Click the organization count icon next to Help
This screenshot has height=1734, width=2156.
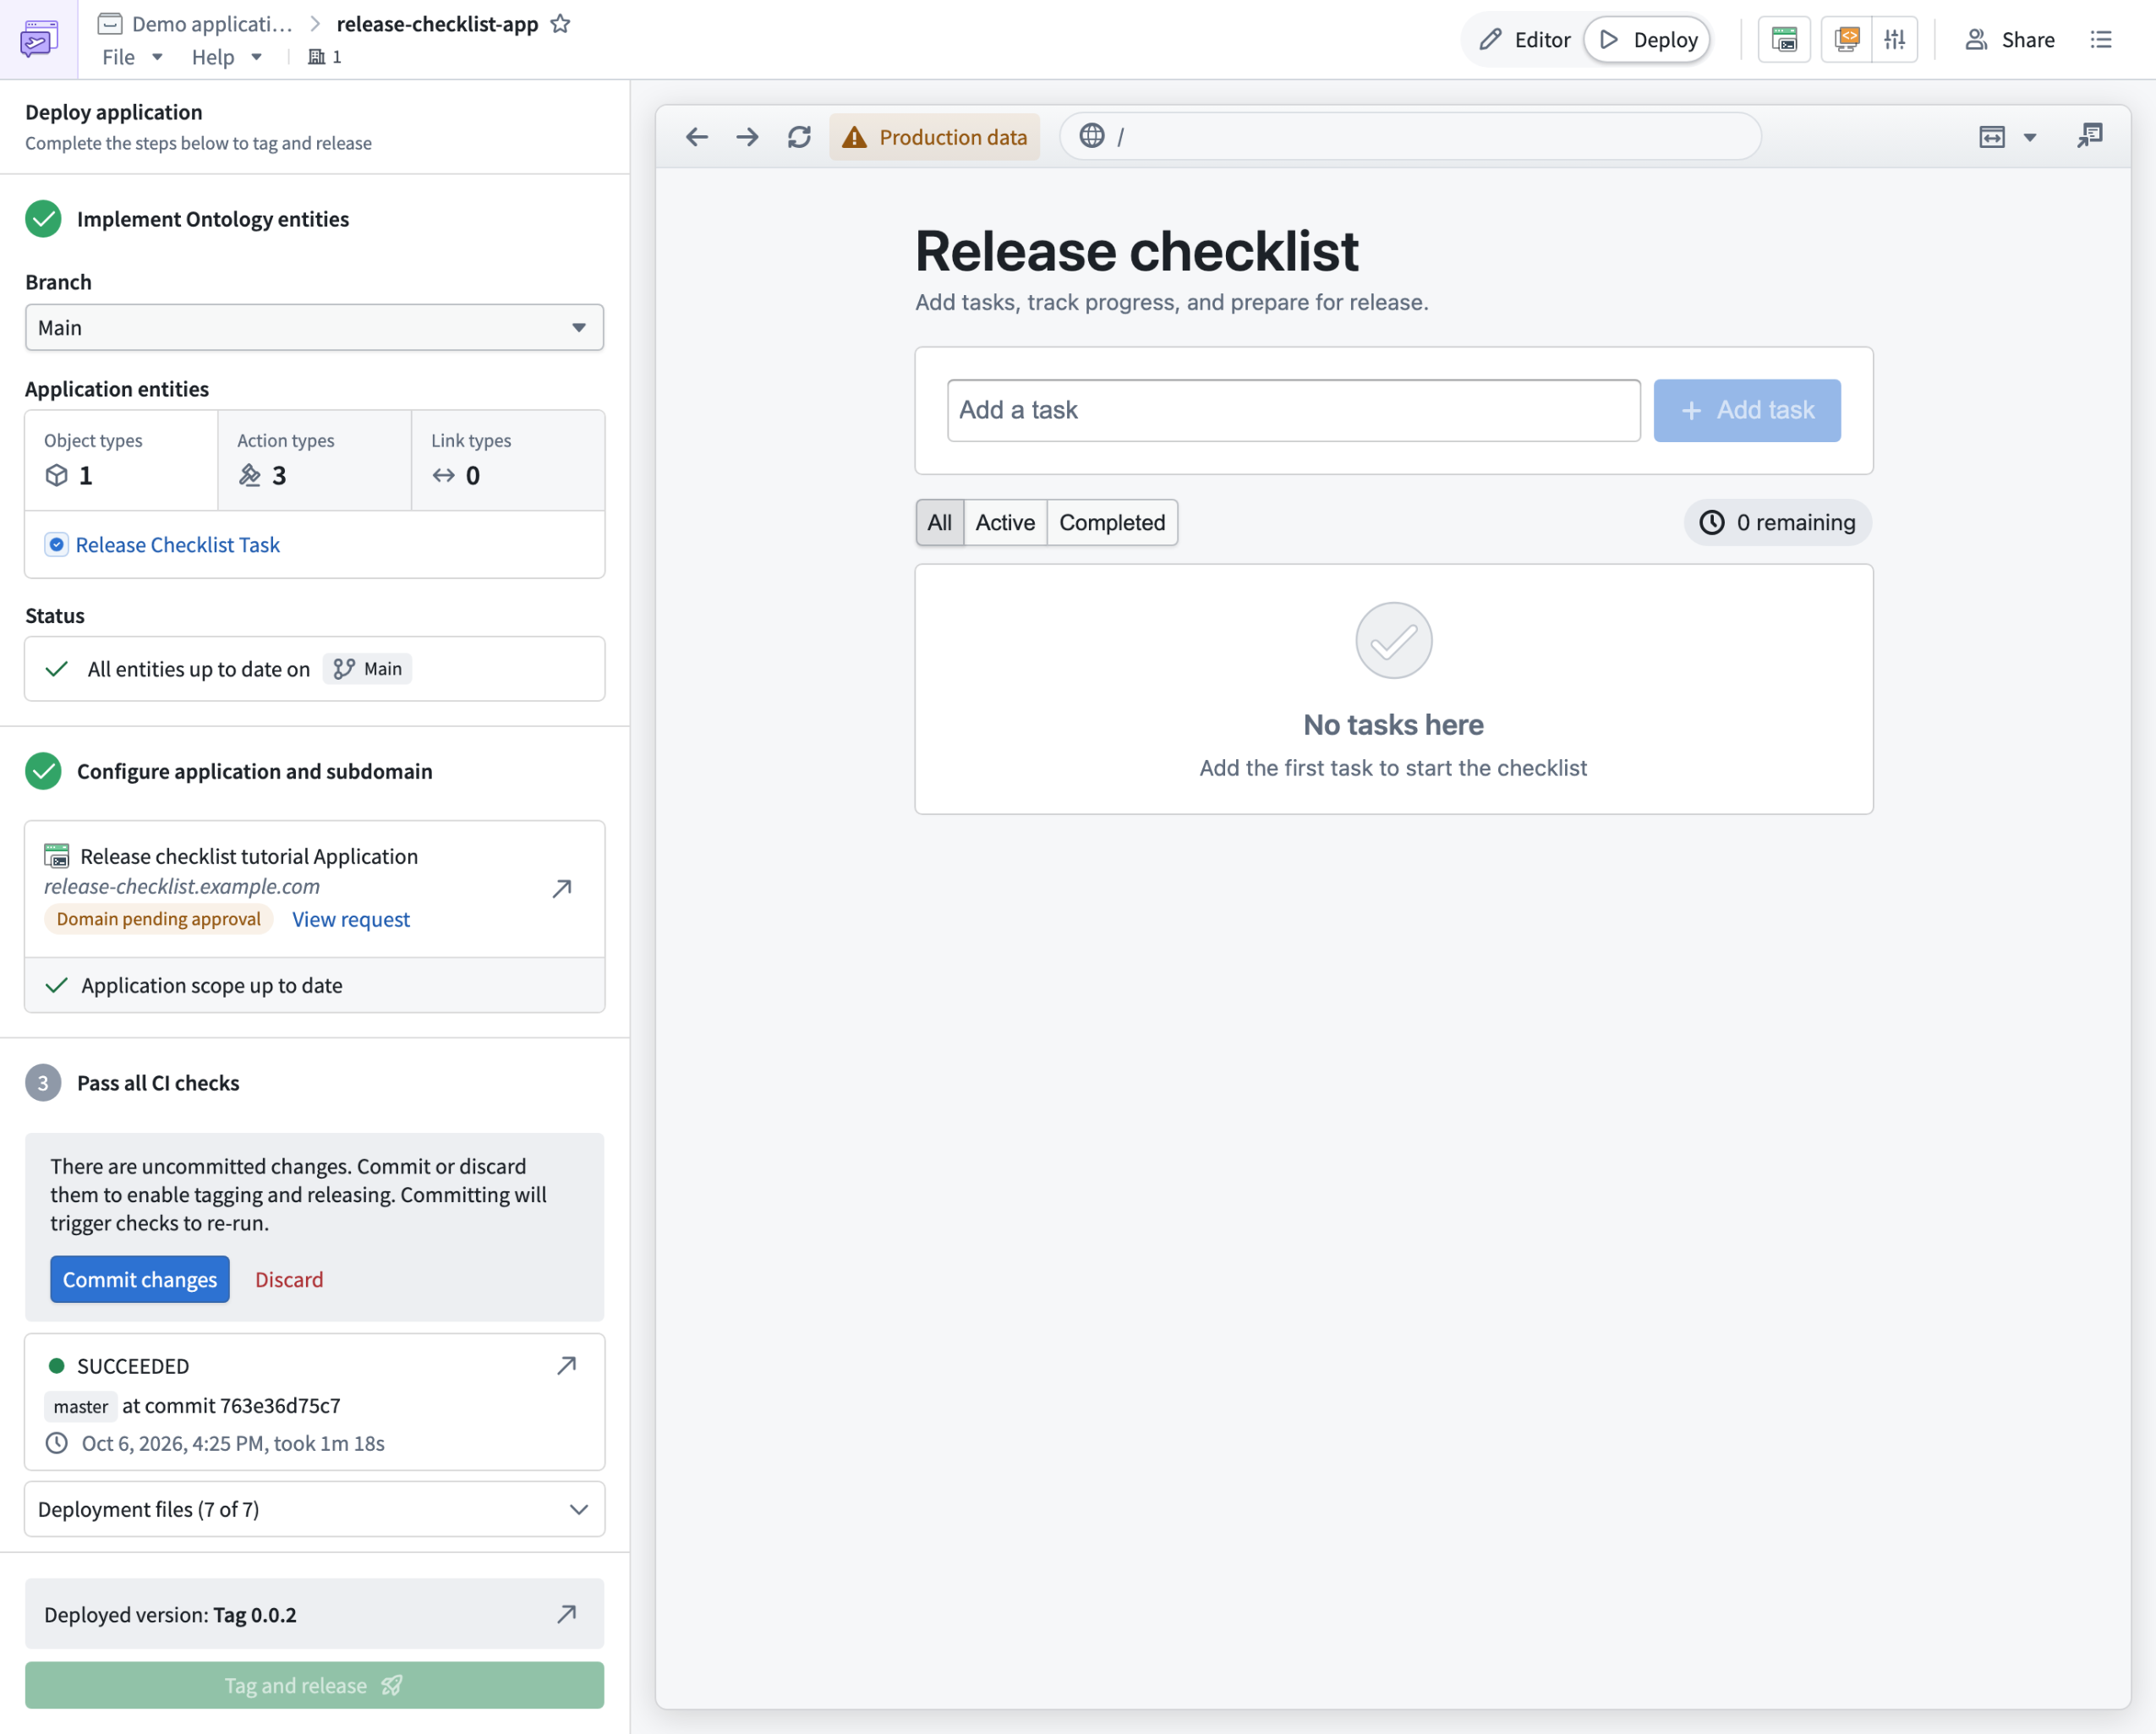click(325, 57)
